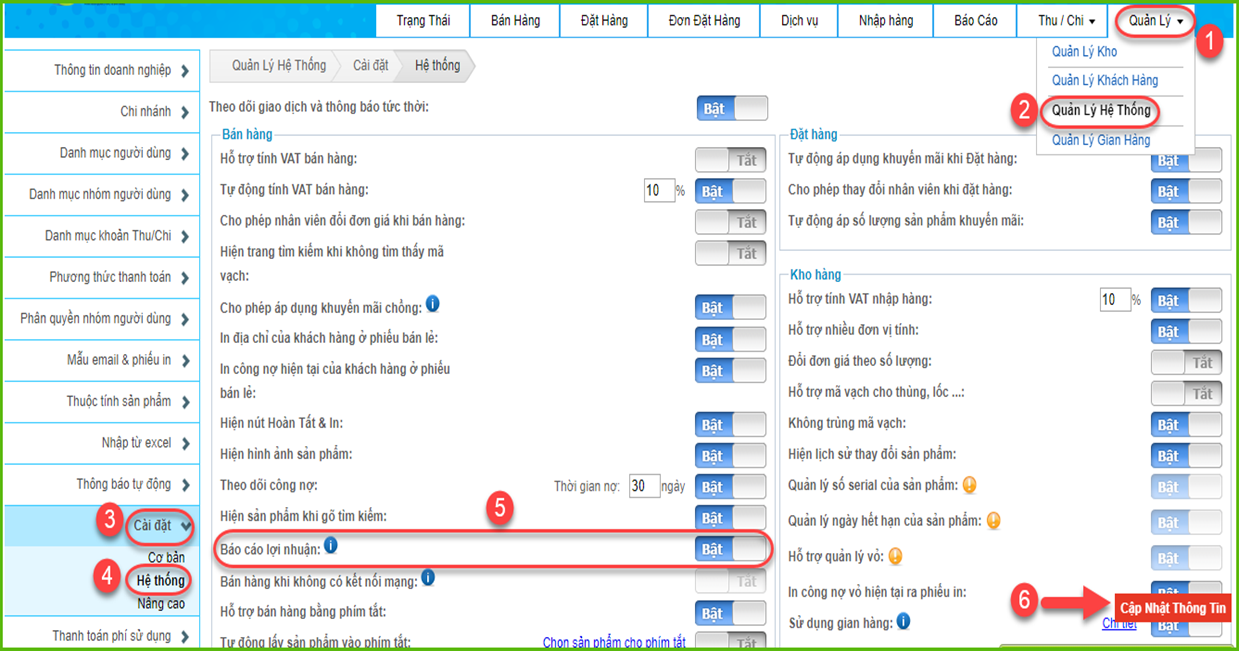The height and width of the screenshot is (651, 1239).
Task: Open the Thu / Chi dropdown menu
Action: 1066,21
